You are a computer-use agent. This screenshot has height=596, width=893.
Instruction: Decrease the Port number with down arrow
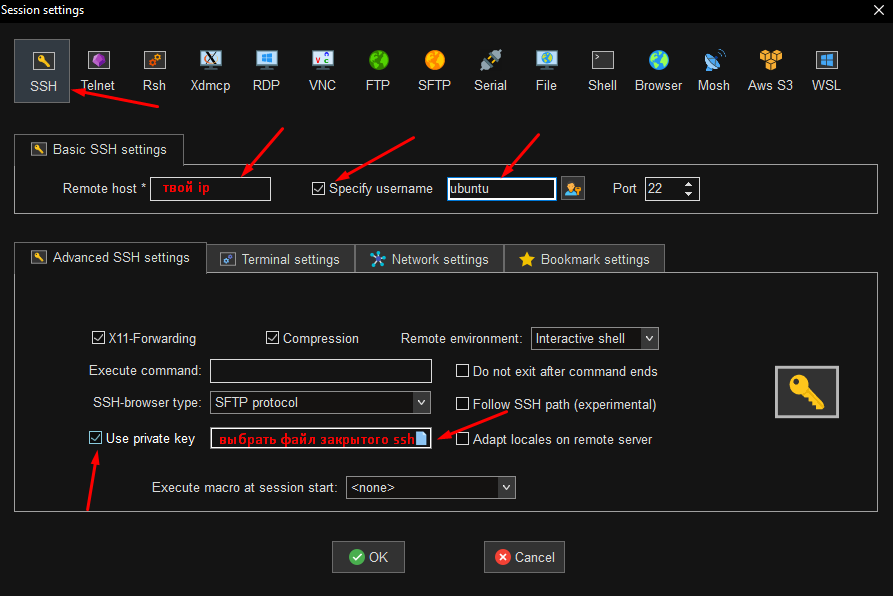pyautogui.click(x=689, y=194)
